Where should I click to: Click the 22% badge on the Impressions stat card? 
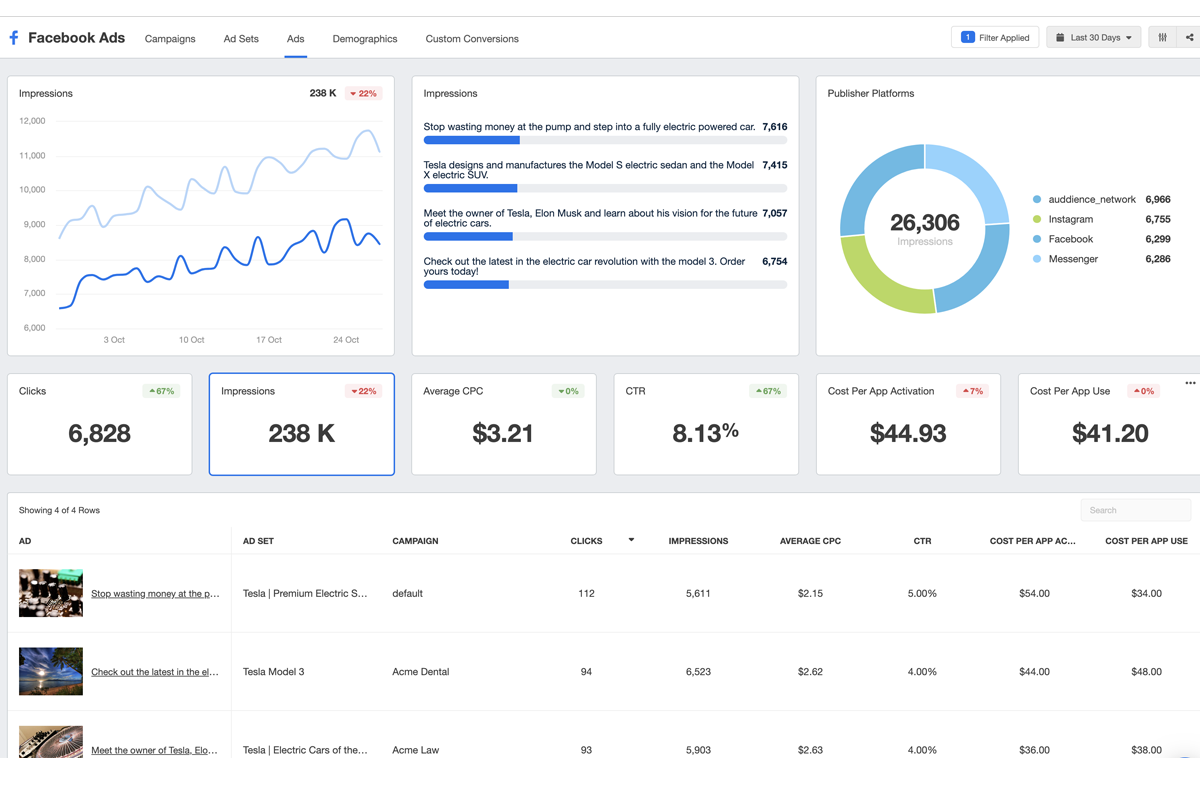point(363,391)
